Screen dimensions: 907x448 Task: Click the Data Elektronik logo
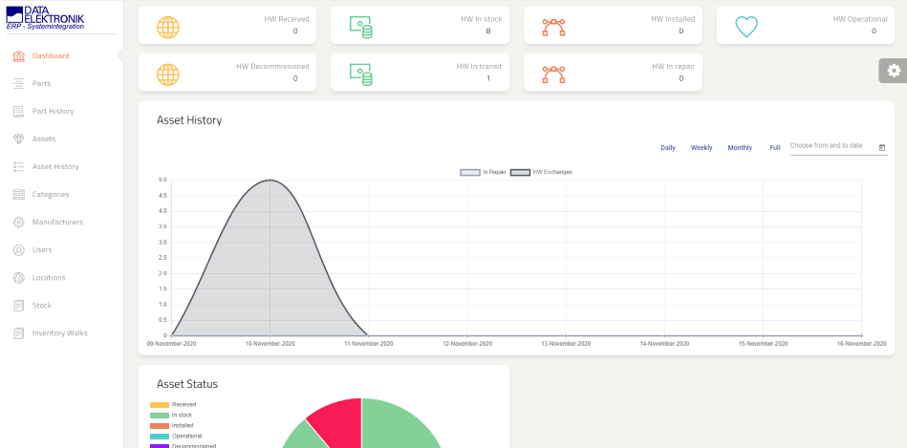(x=45, y=18)
